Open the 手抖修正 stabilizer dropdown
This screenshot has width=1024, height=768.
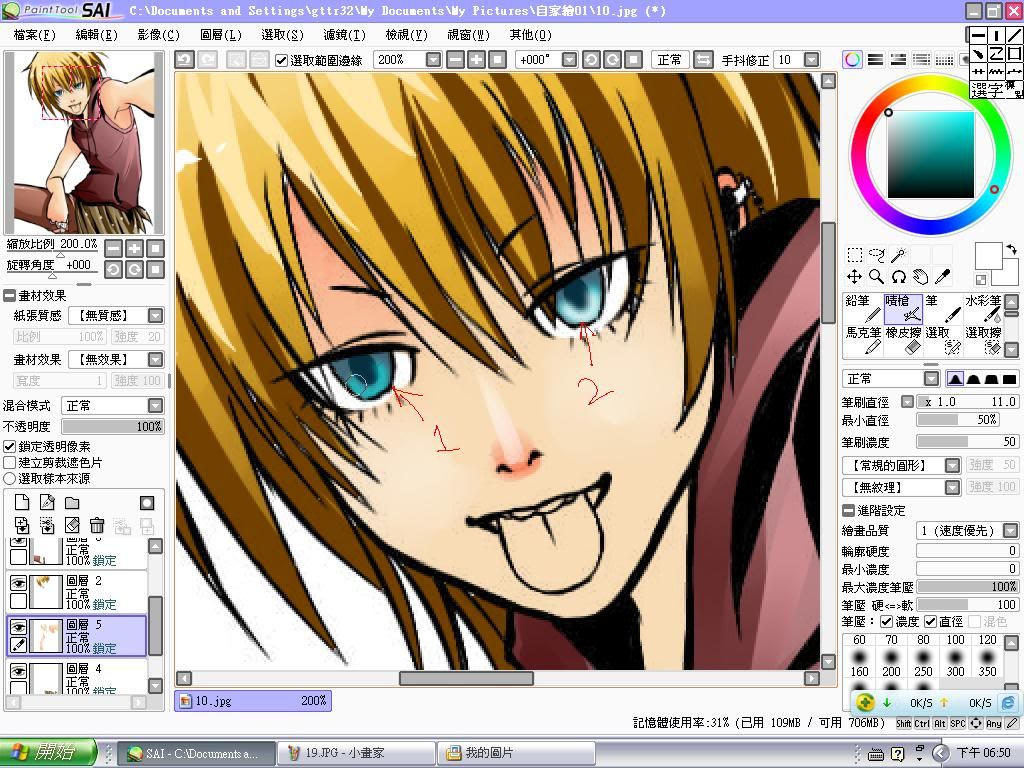point(811,59)
